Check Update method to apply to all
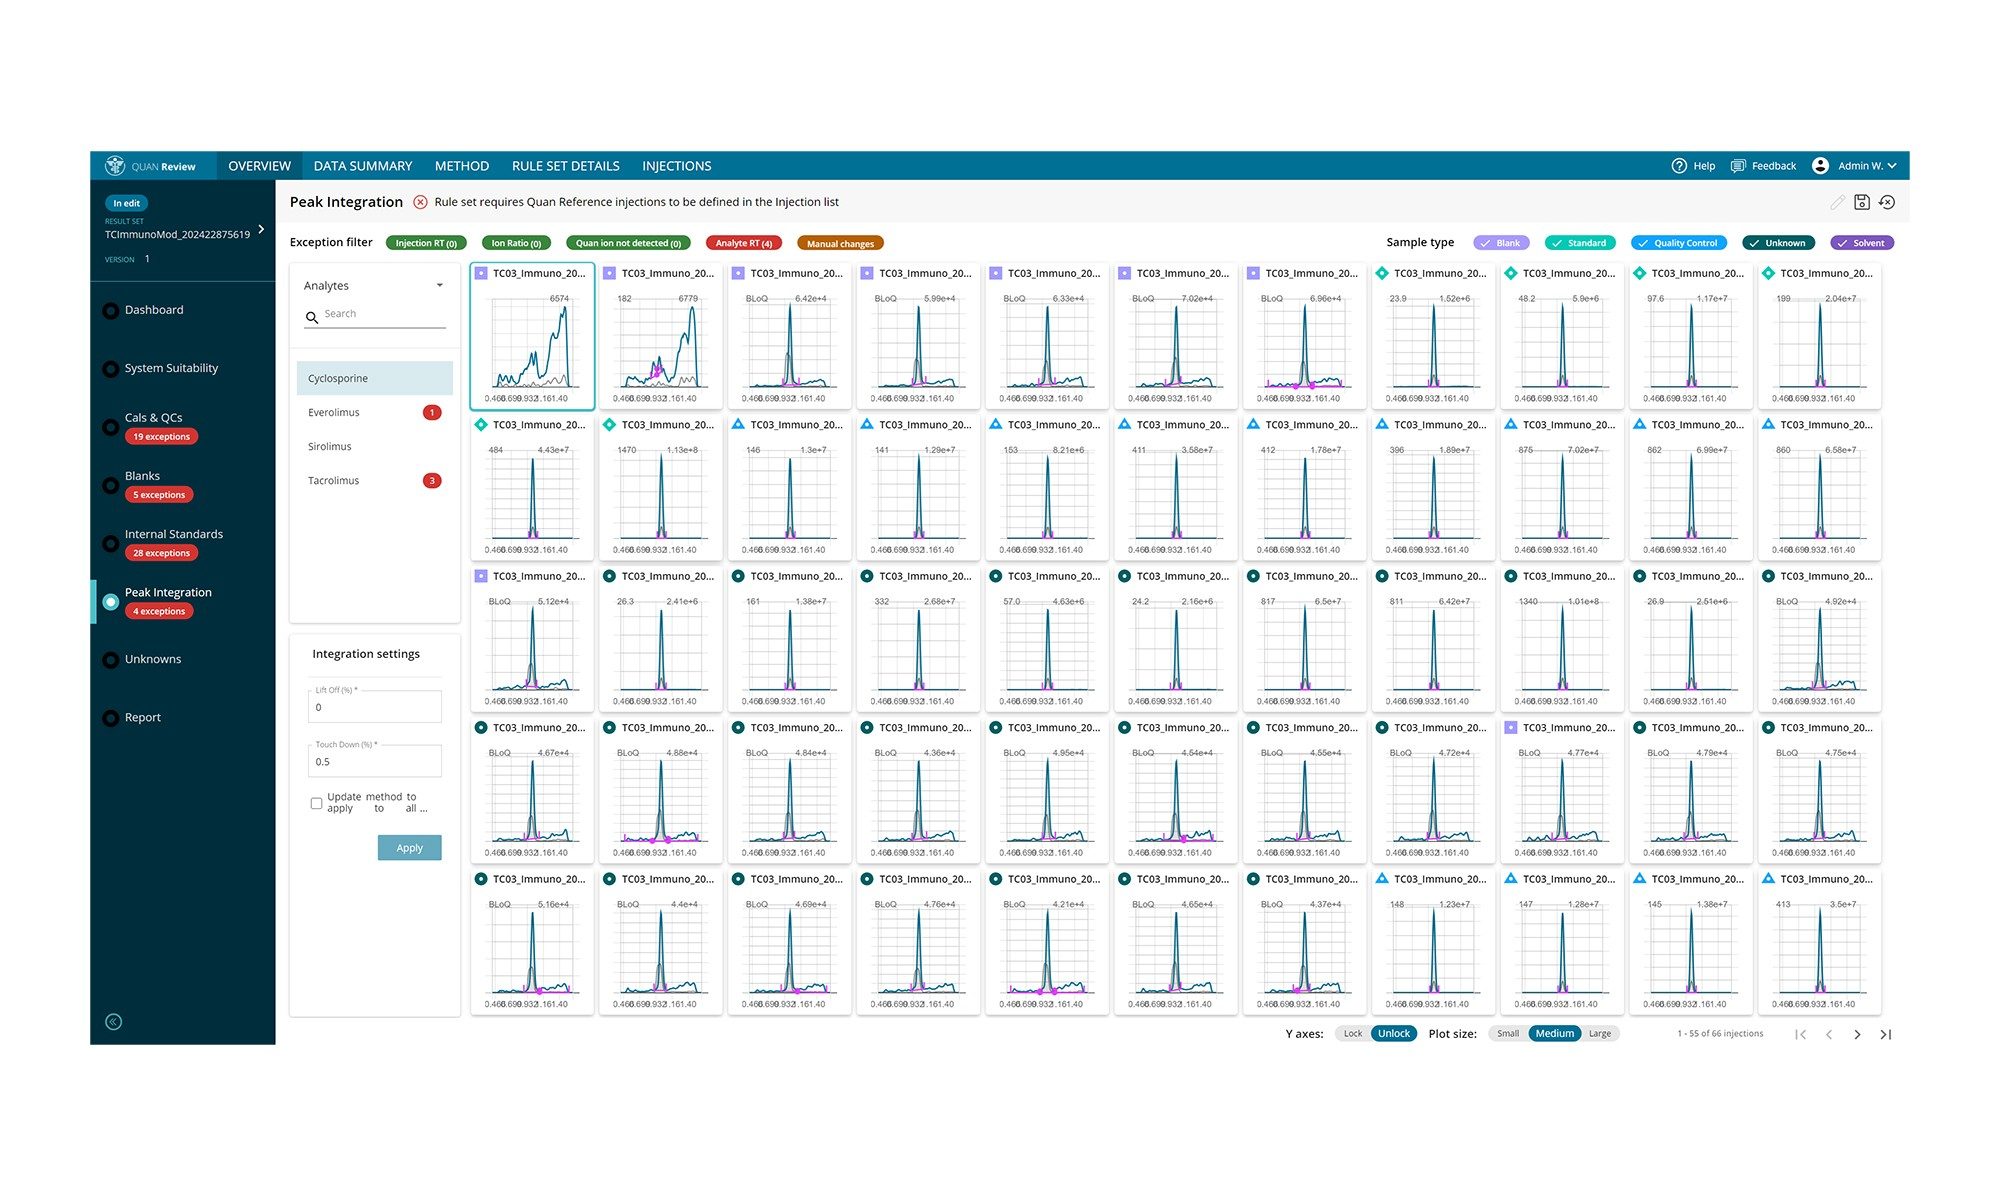This screenshot has width=2000, height=1195. pos(316,803)
